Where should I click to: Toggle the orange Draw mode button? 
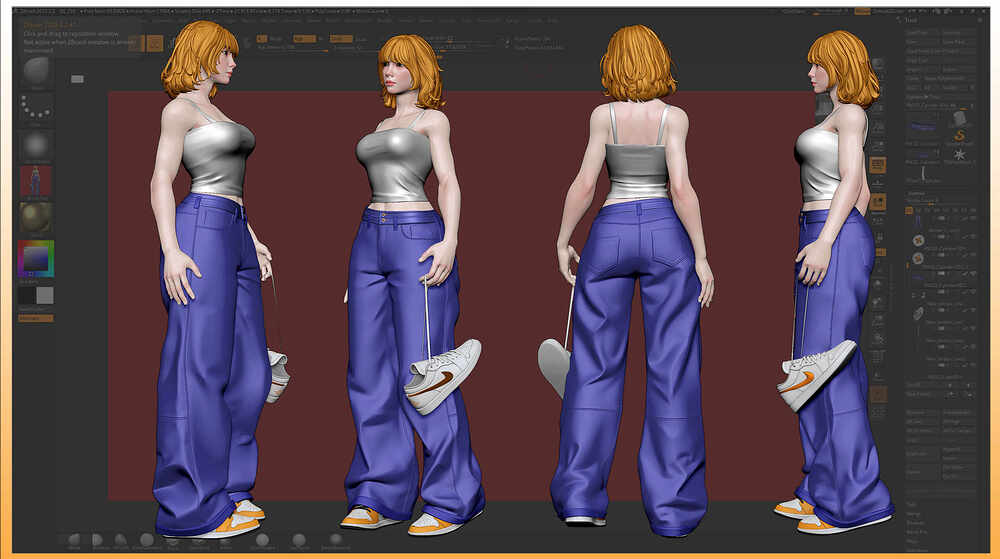pos(155,43)
